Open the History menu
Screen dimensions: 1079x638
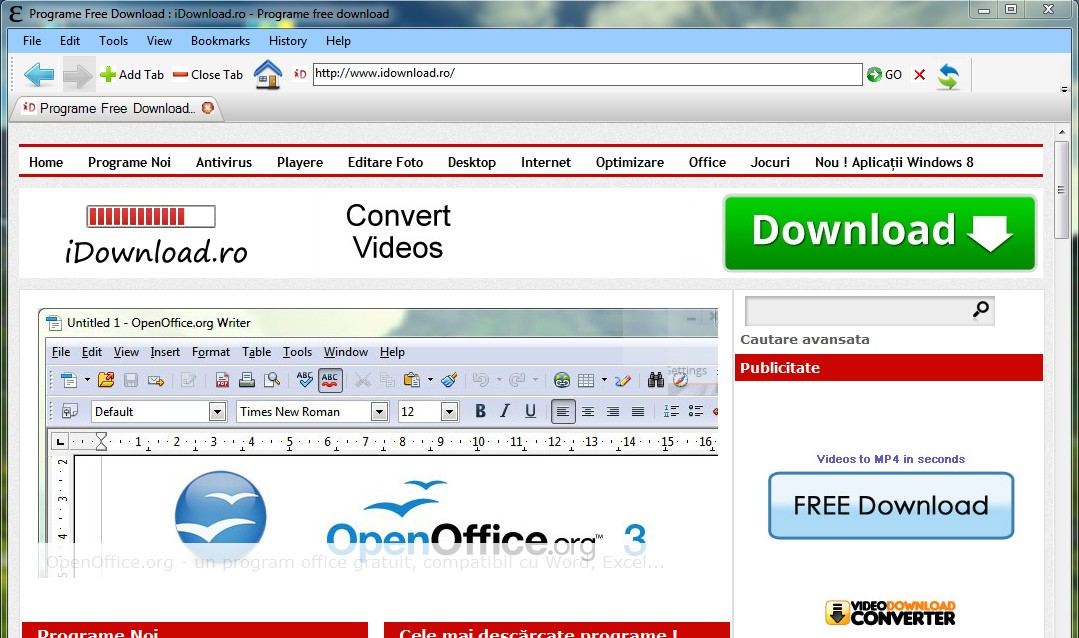point(288,41)
